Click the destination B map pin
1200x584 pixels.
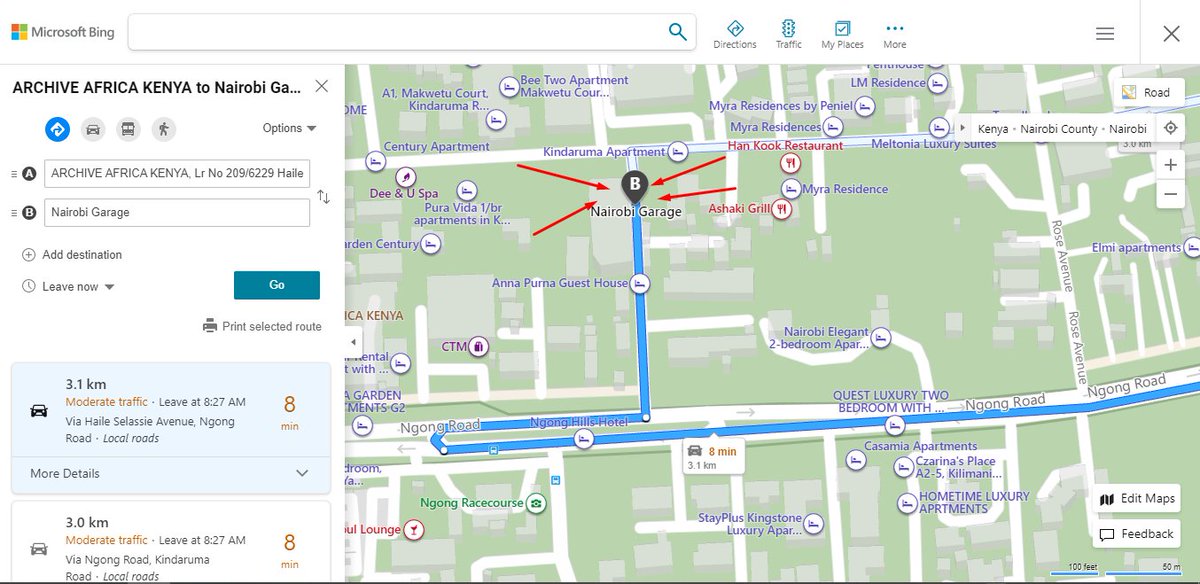[x=633, y=187]
